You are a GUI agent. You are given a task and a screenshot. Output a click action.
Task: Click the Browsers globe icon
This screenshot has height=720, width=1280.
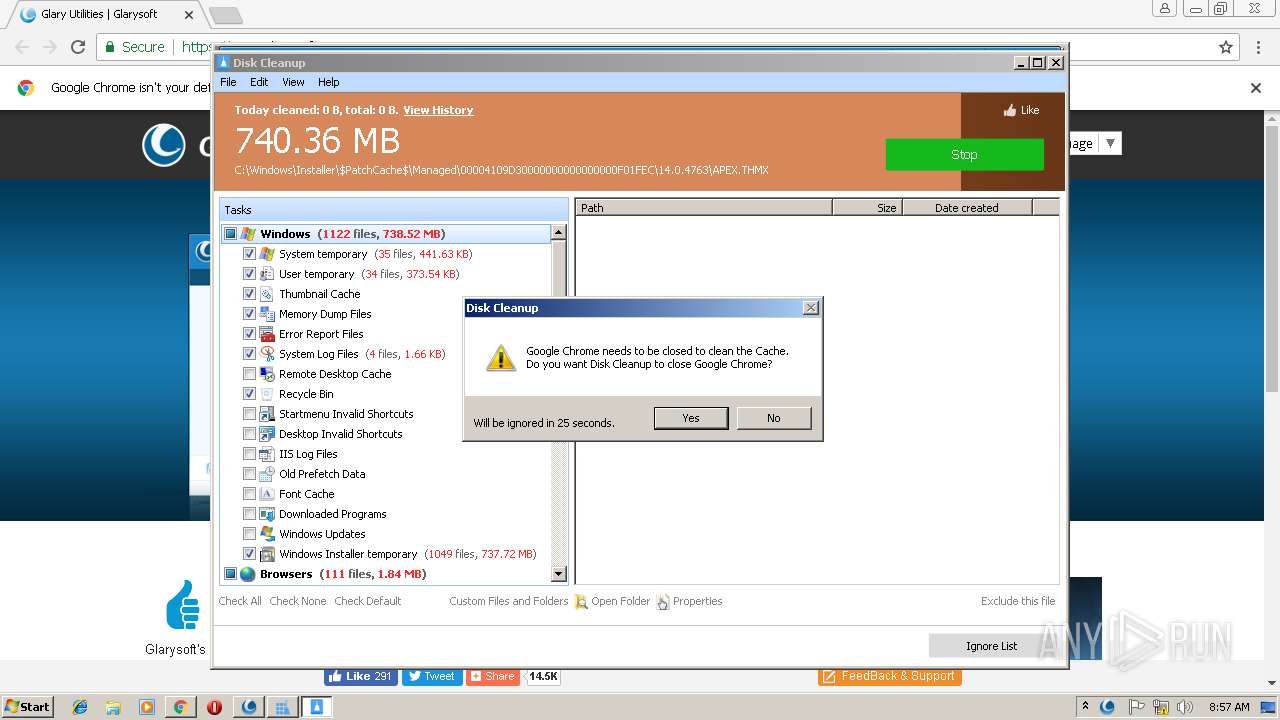(x=248, y=574)
